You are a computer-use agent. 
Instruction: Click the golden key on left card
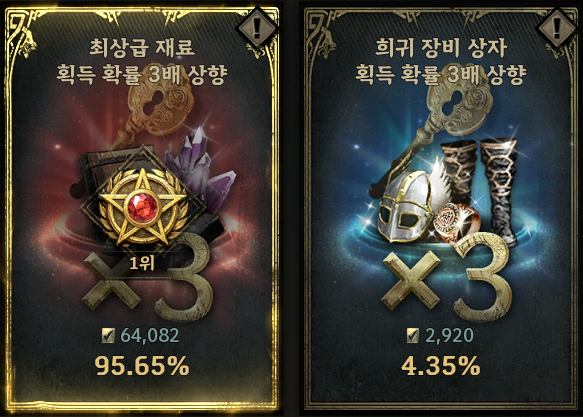(153, 113)
